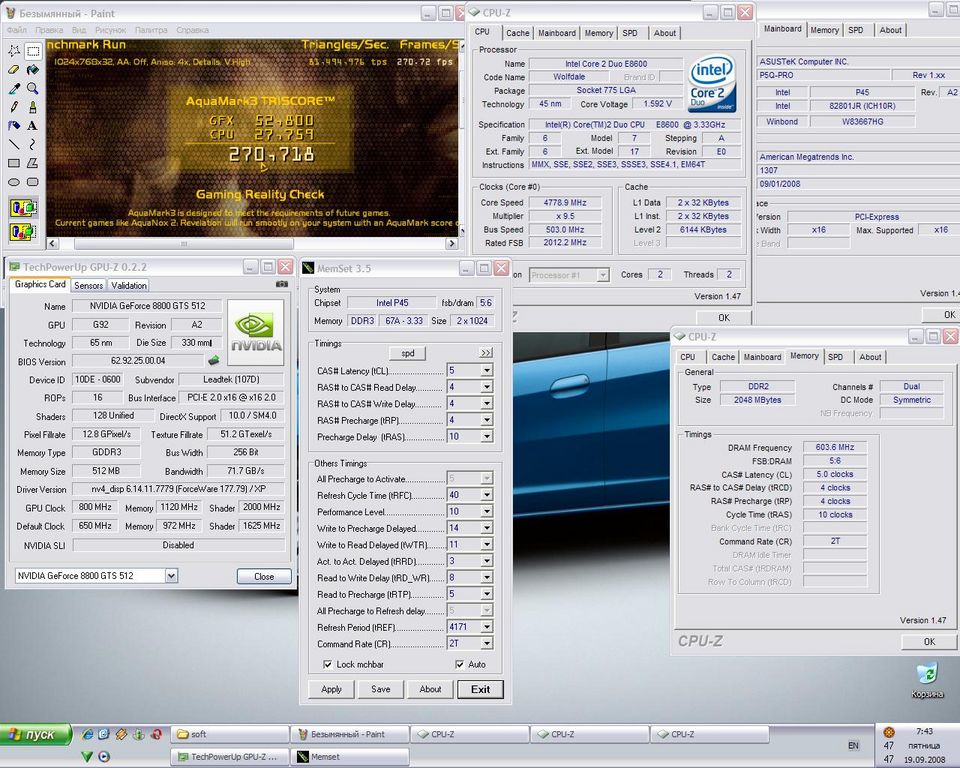The image size is (960, 768).
Task: Pick the Eraser tool in Paint
Action: coord(14,70)
